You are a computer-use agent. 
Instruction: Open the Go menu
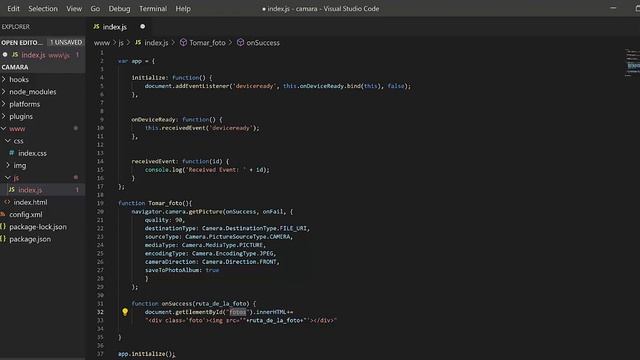pyautogui.click(x=95, y=9)
